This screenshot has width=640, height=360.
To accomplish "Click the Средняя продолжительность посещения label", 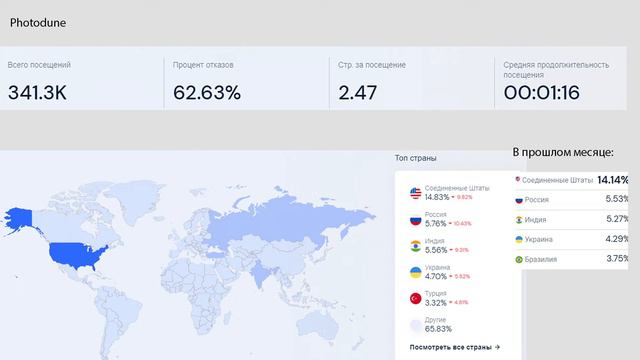I will [556, 70].
